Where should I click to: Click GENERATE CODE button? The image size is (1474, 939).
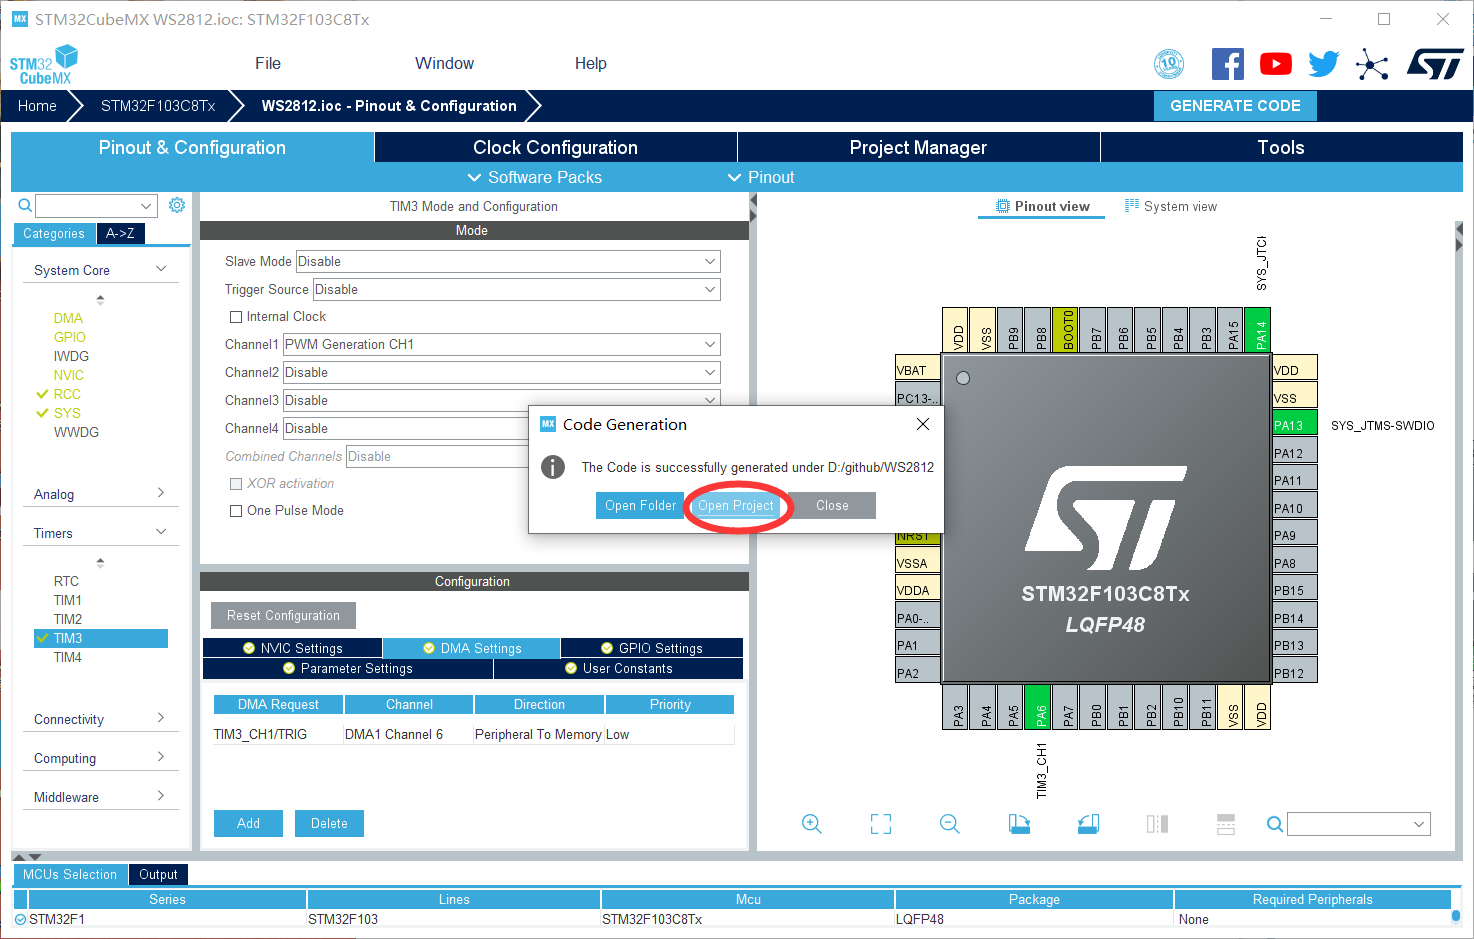1235,106
